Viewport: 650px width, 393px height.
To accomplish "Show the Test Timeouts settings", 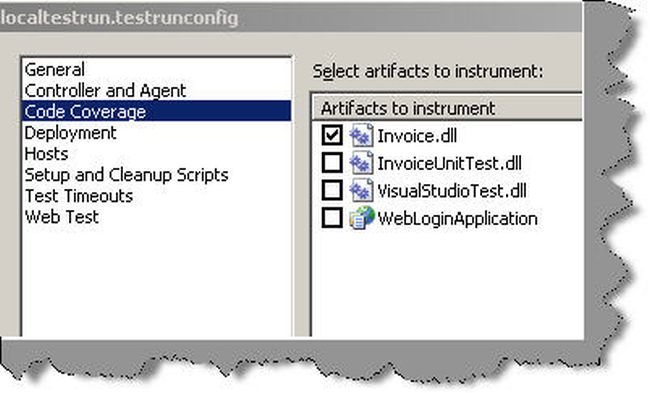I will tap(79, 196).
